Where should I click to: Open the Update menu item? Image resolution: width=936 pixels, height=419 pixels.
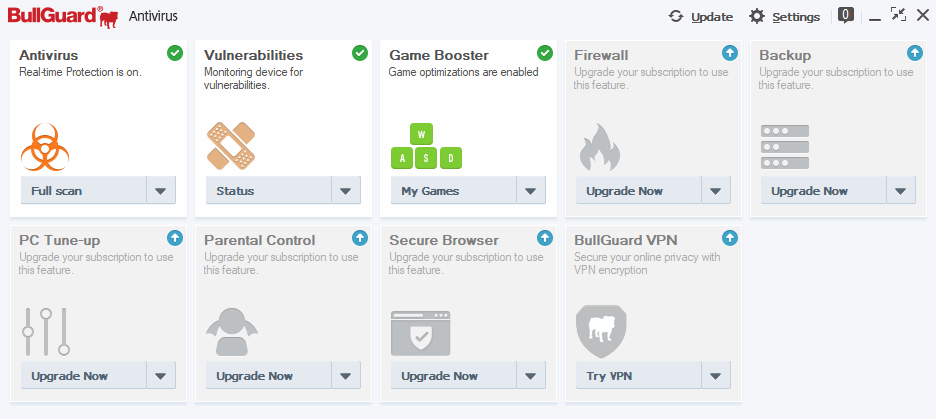pos(701,16)
